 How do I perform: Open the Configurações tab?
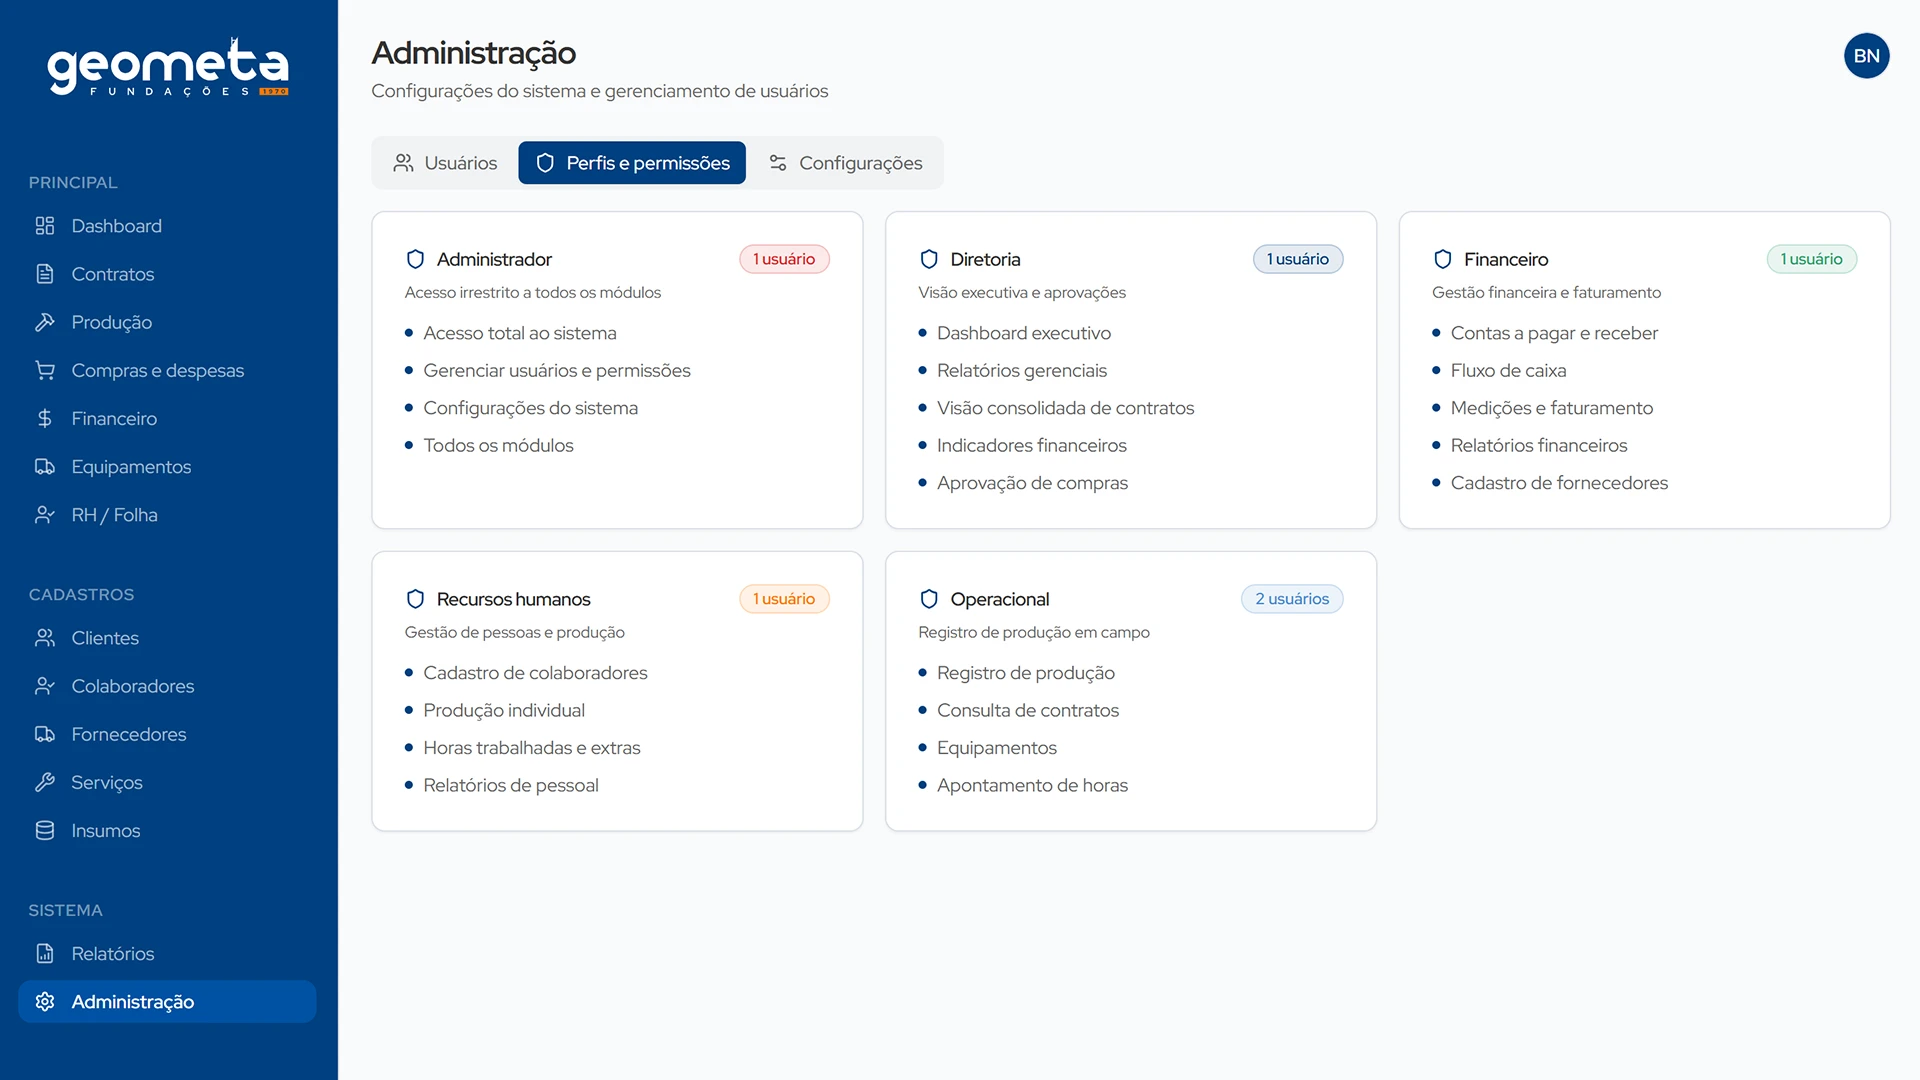846,163
